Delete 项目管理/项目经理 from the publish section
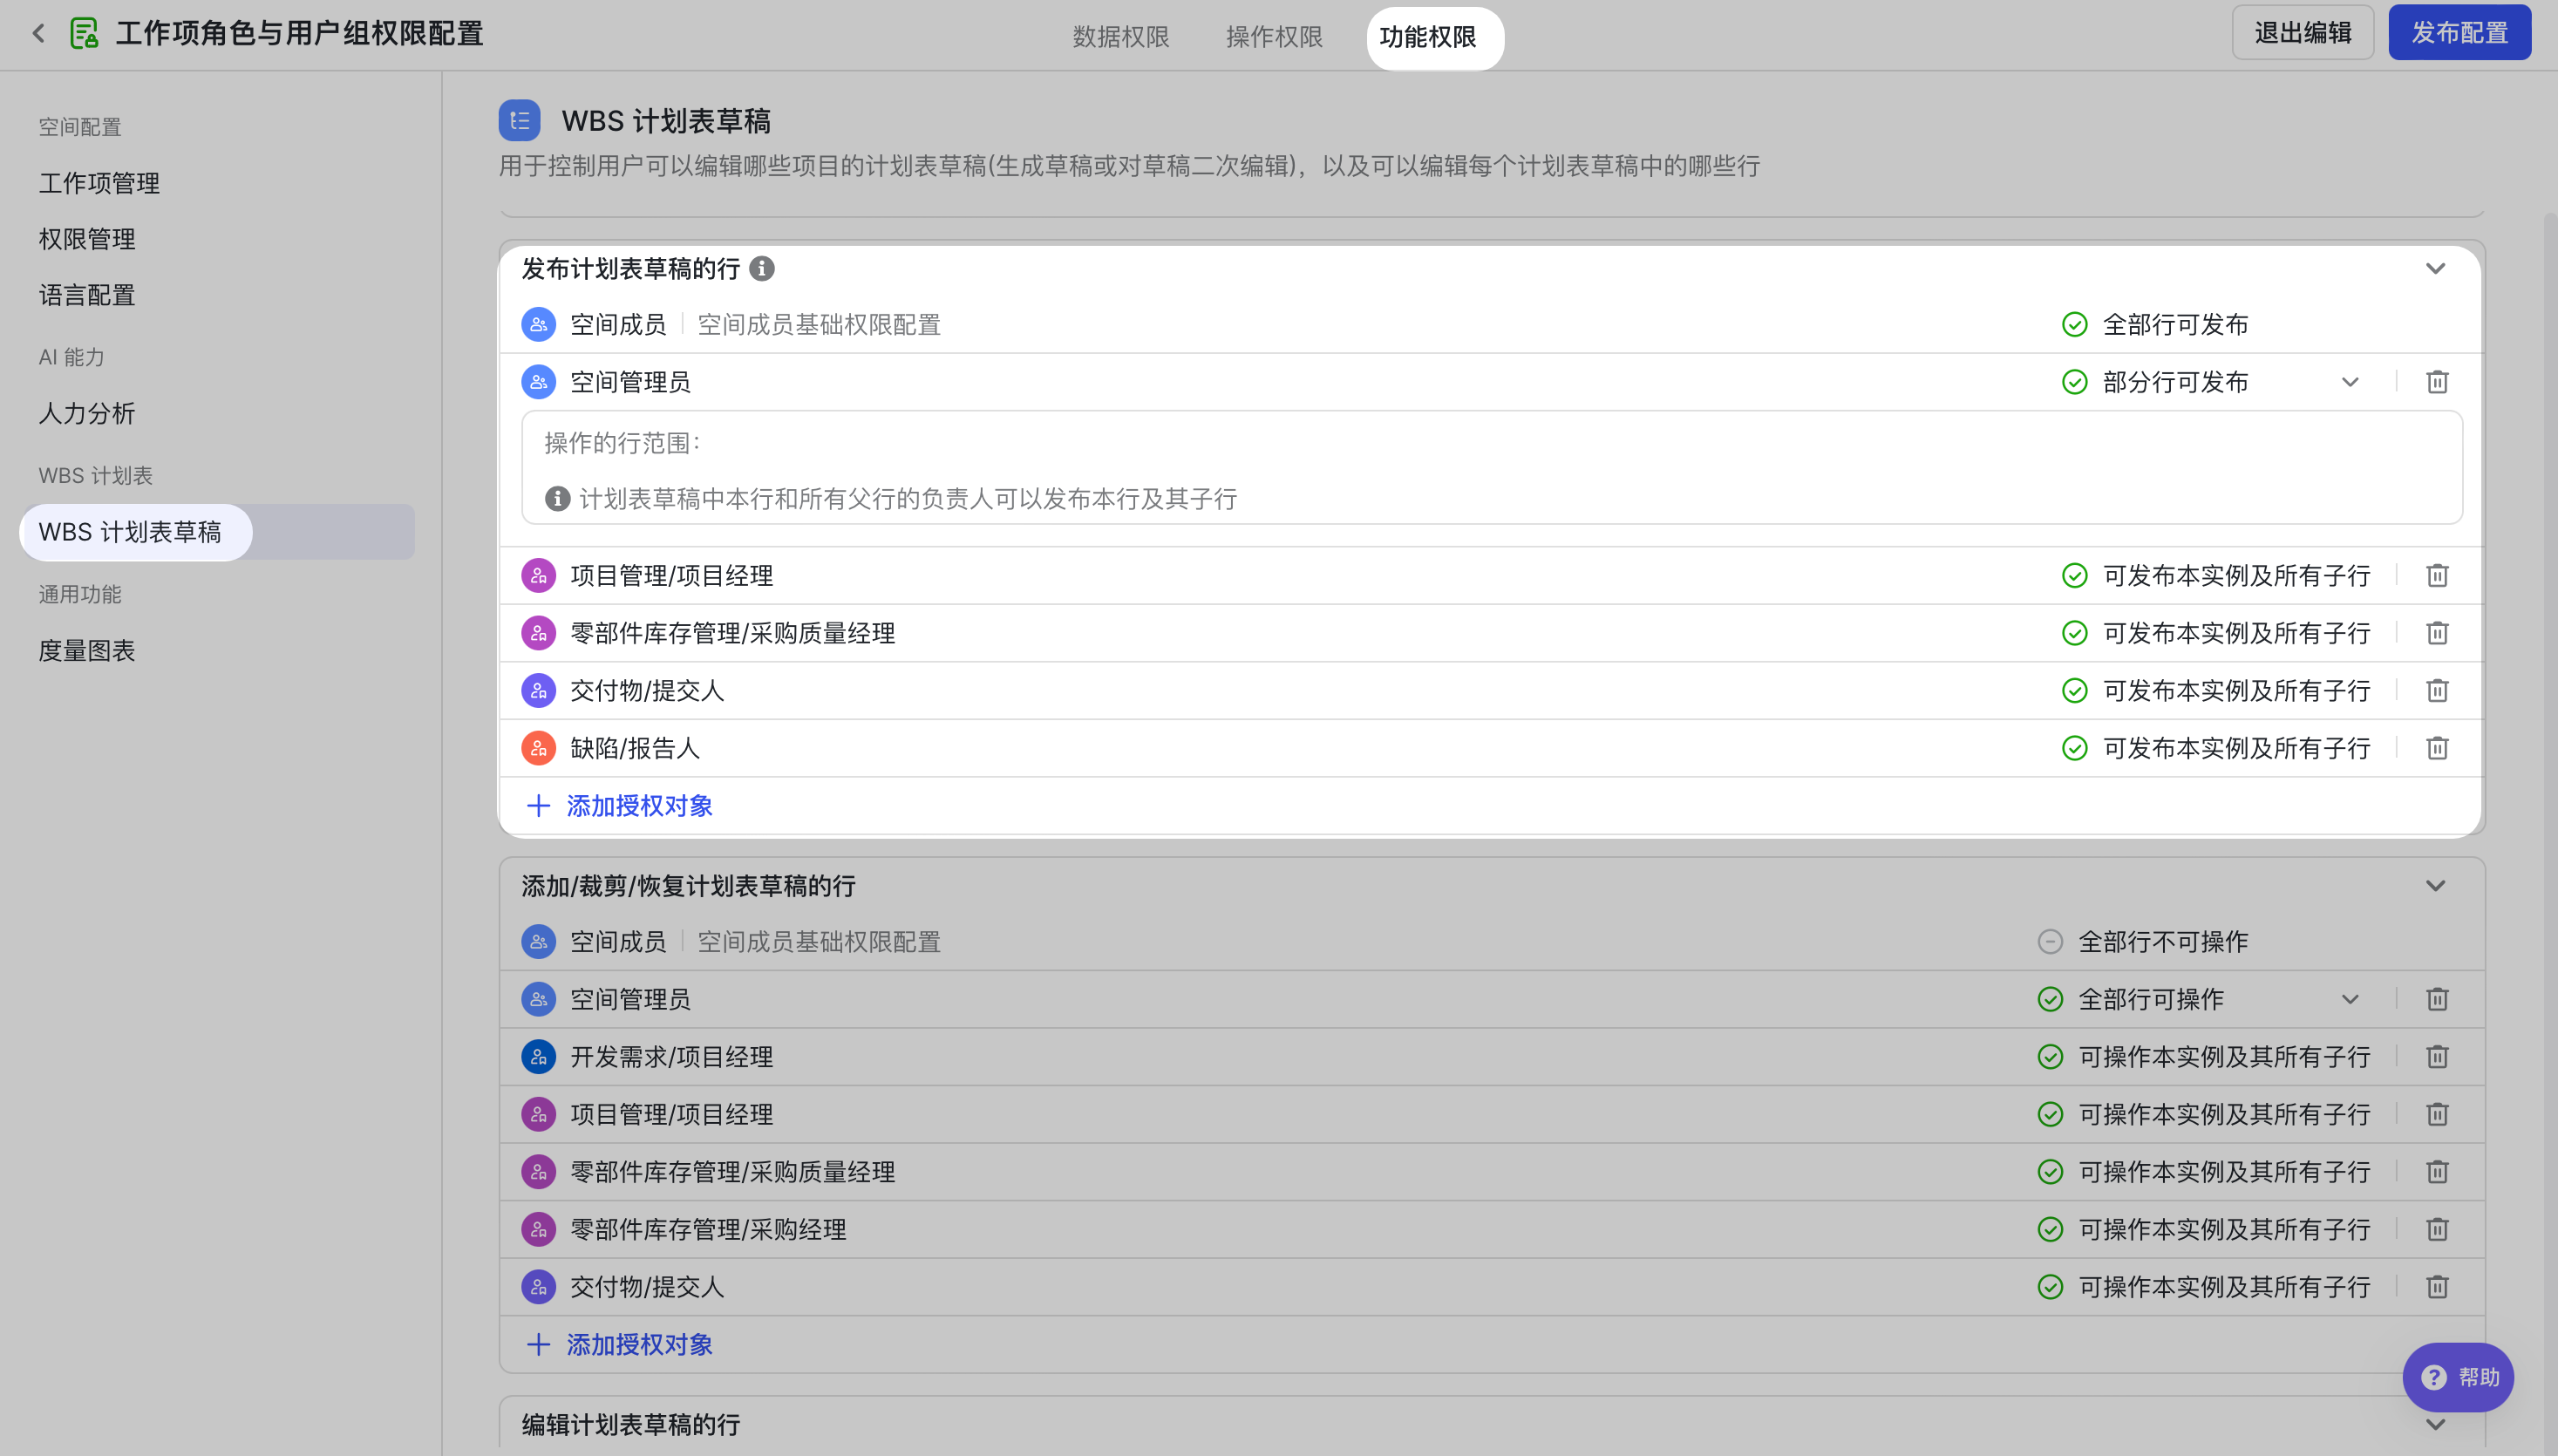 pos(2437,576)
